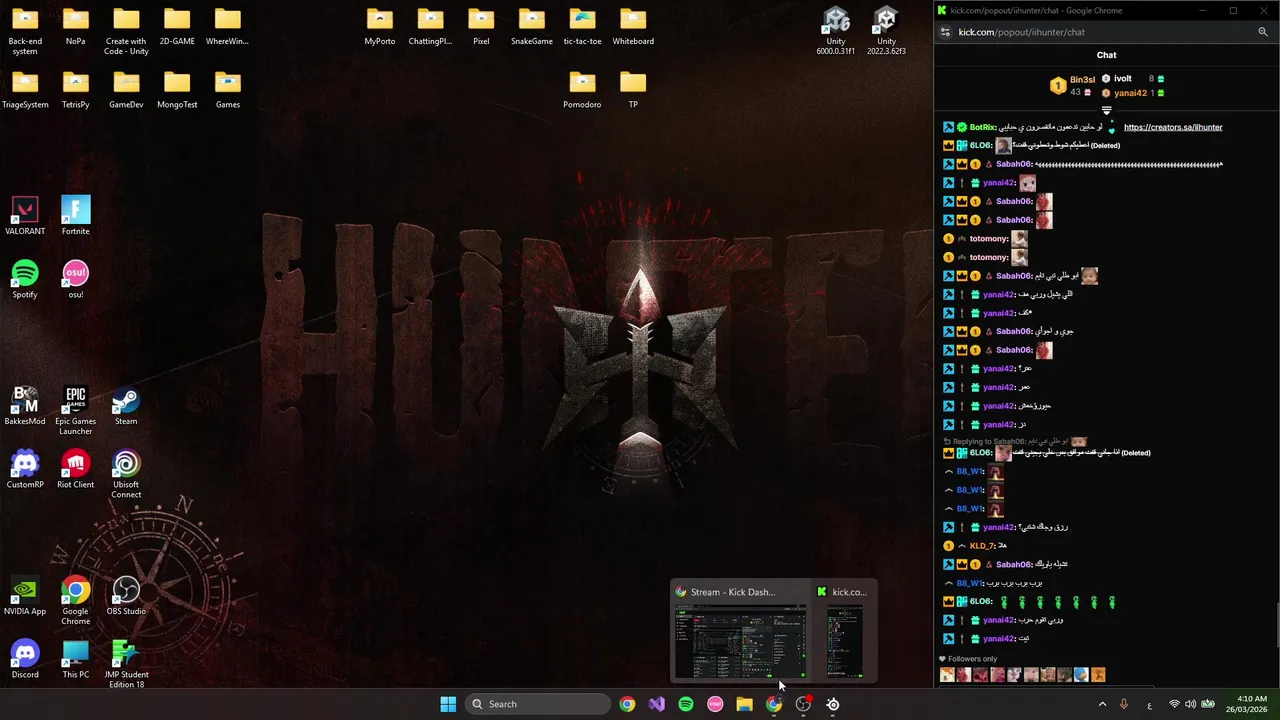Open the creators.sa/iihunter link in chat
The image size is (1280, 720).
[1173, 127]
